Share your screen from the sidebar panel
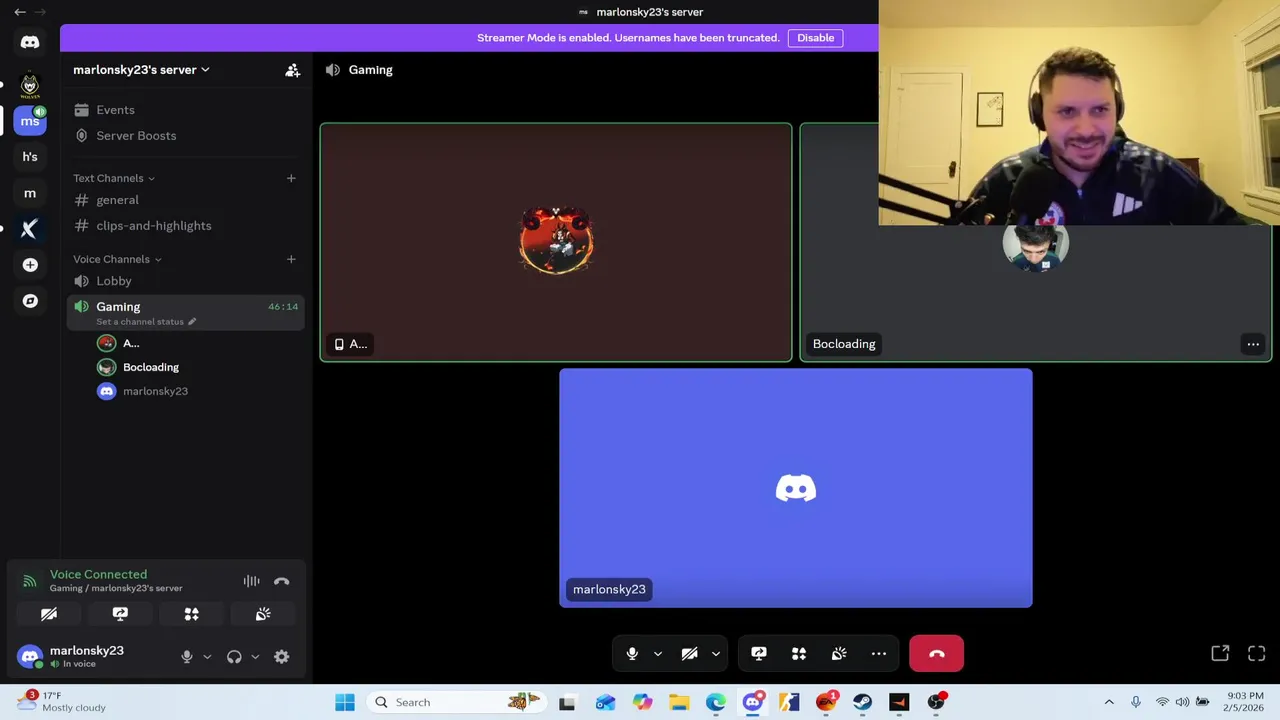 120,614
